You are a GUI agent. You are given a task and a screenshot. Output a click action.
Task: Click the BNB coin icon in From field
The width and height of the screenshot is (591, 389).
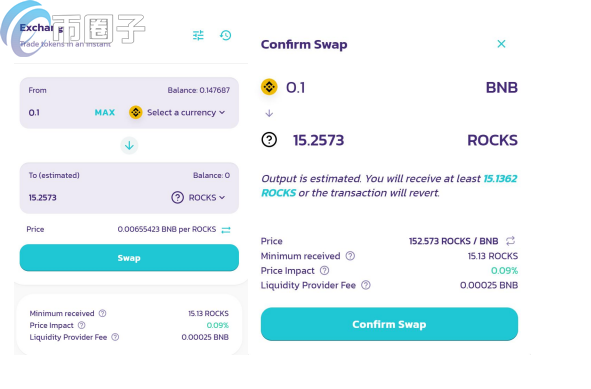point(136,112)
